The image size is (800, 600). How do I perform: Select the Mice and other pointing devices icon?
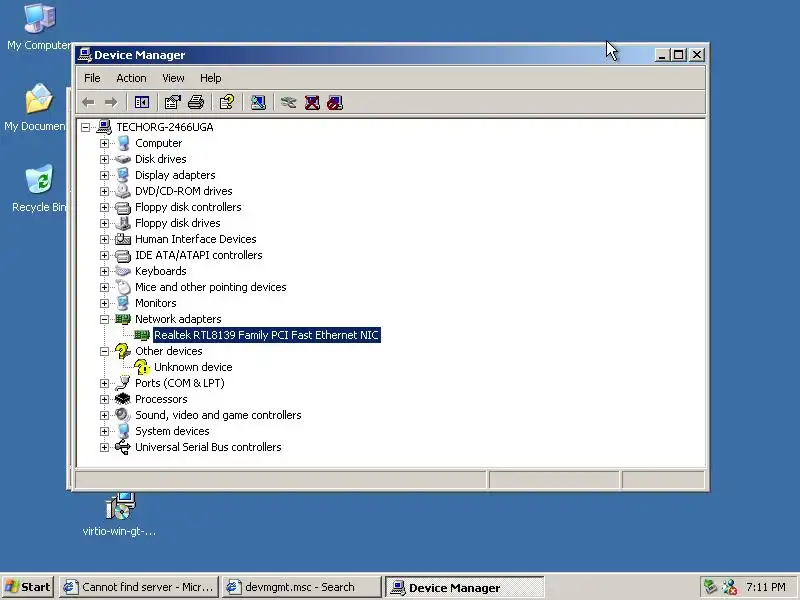point(123,287)
